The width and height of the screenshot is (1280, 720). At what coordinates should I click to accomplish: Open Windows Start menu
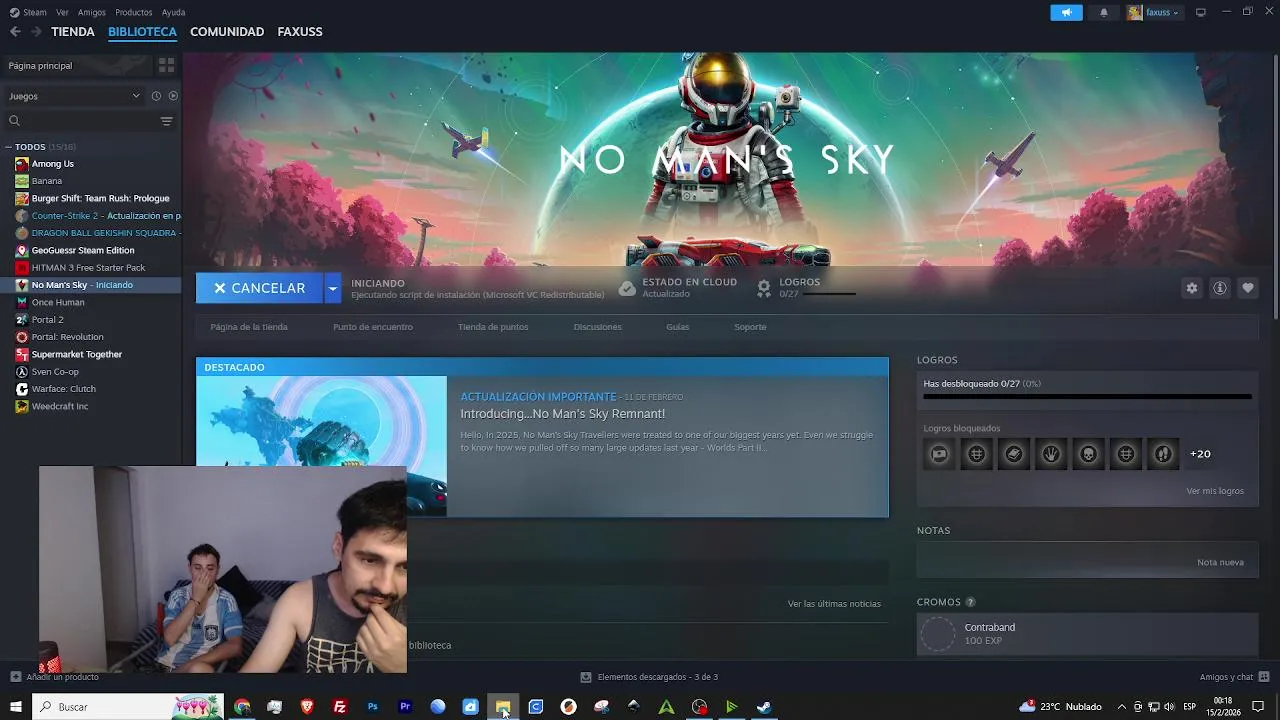tap(16, 707)
